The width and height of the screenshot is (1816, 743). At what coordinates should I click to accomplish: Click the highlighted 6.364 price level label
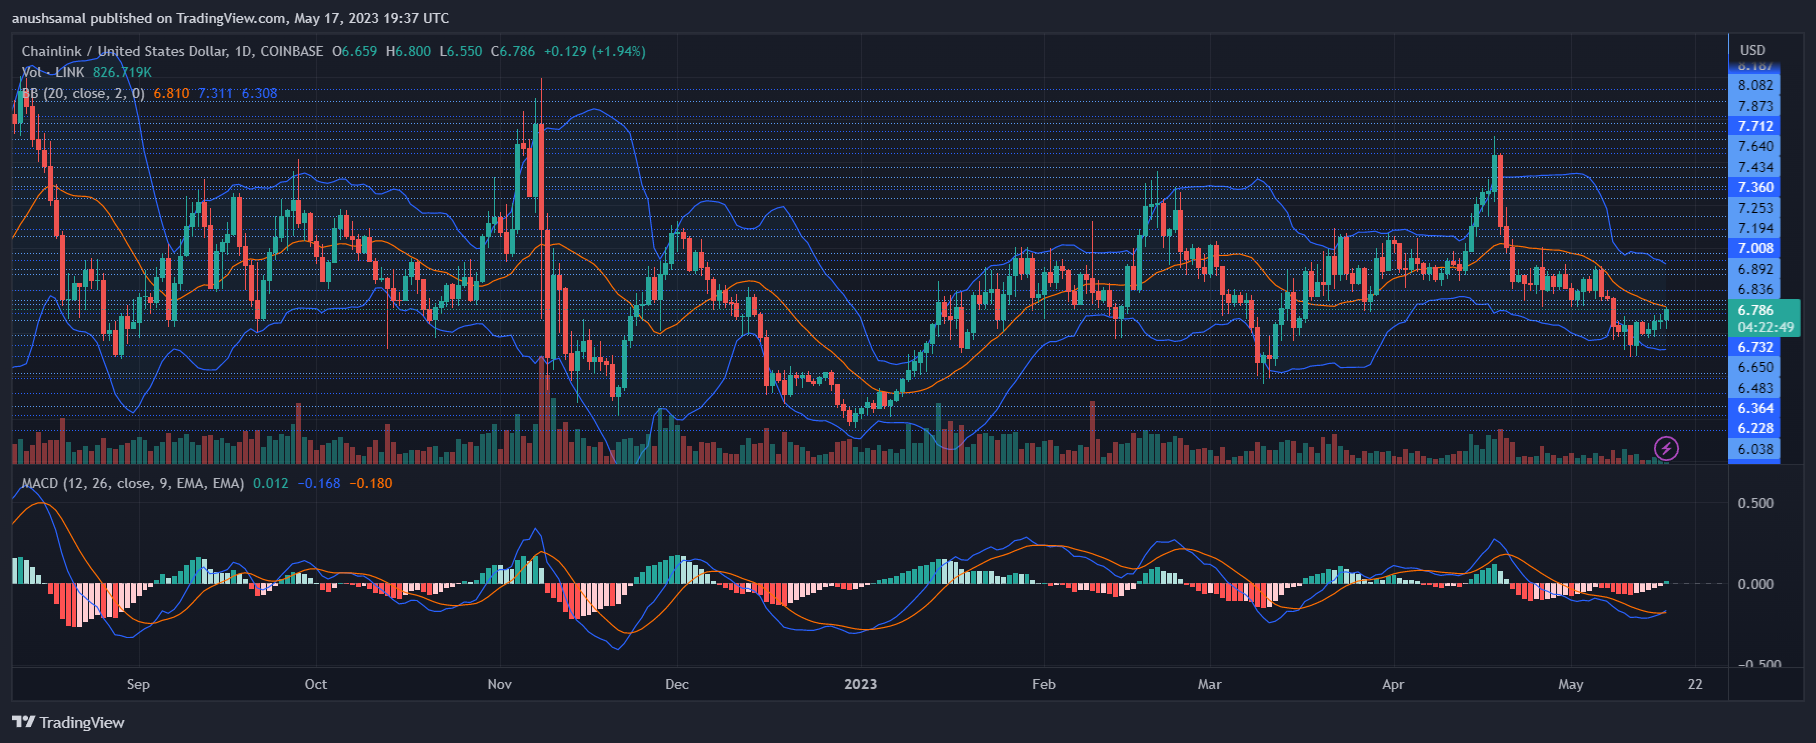point(1755,408)
